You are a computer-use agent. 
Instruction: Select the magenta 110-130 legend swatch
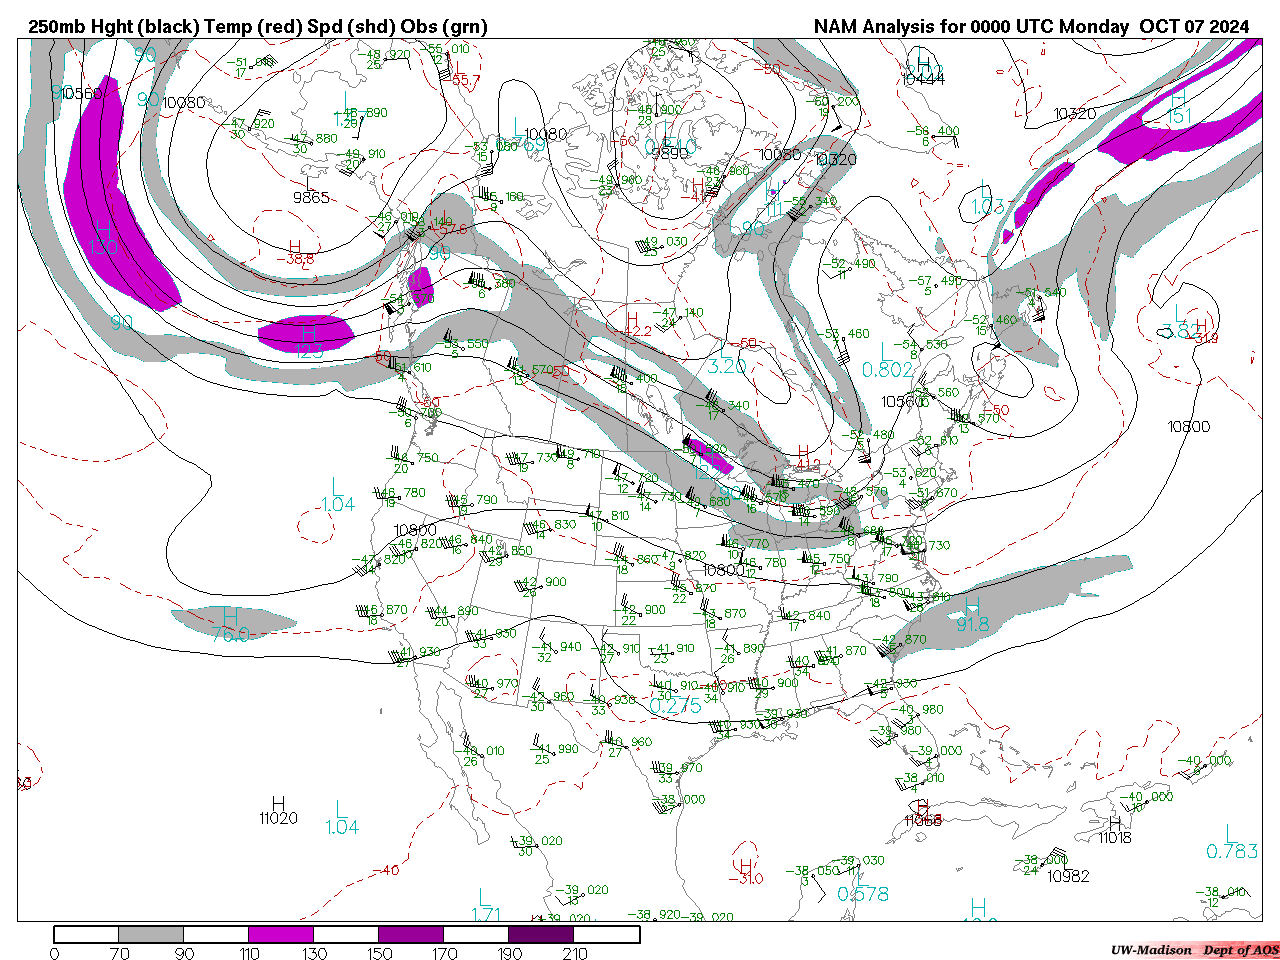[281, 935]
